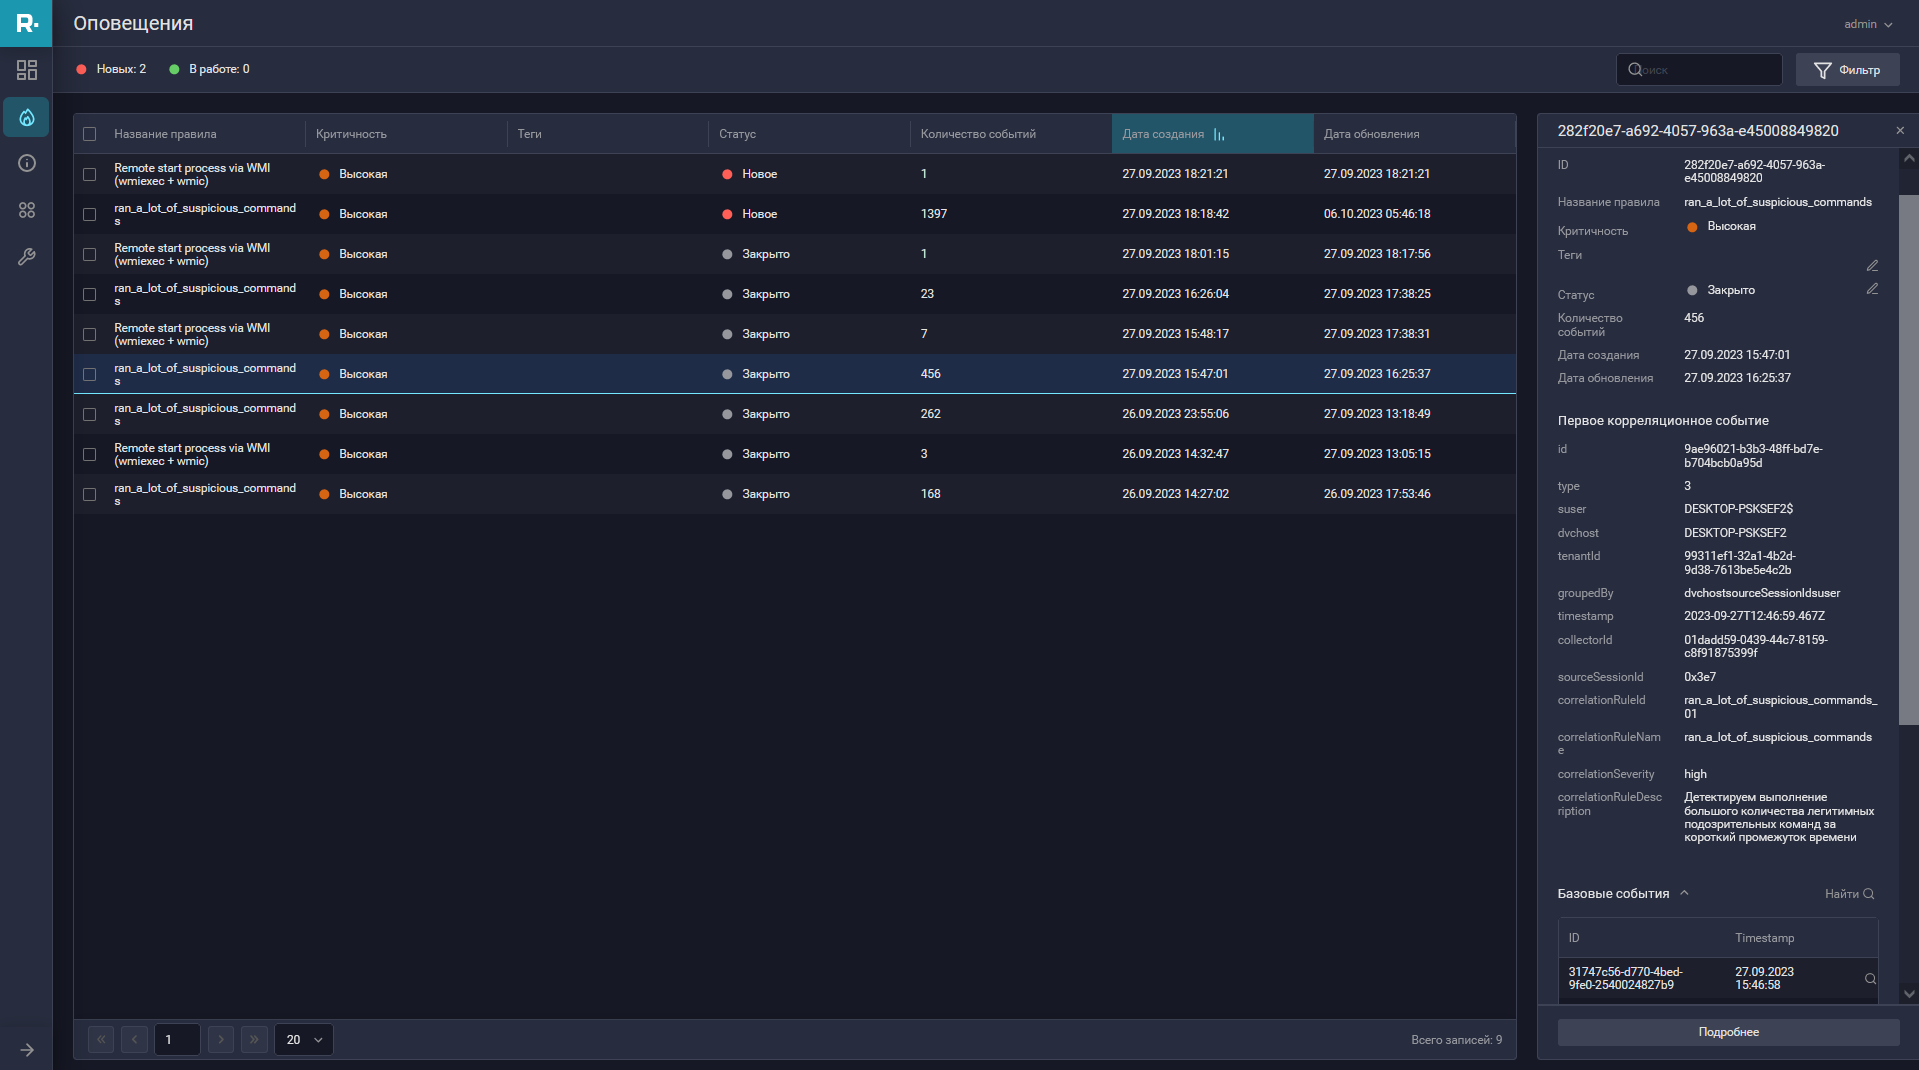Viewport: 1919px width, 1070px height.
Task: Click the 168 event count cell
Action: [x=931, y=494]
